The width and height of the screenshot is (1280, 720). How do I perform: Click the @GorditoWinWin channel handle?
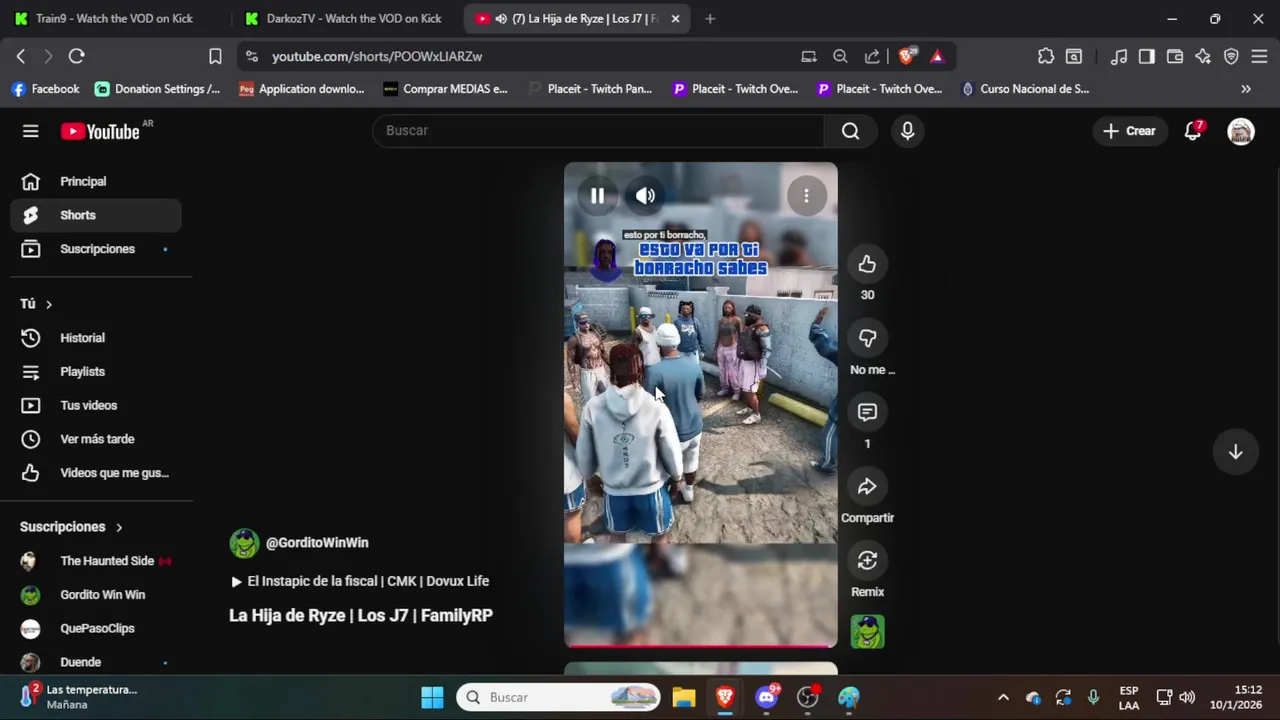[317, 543]
